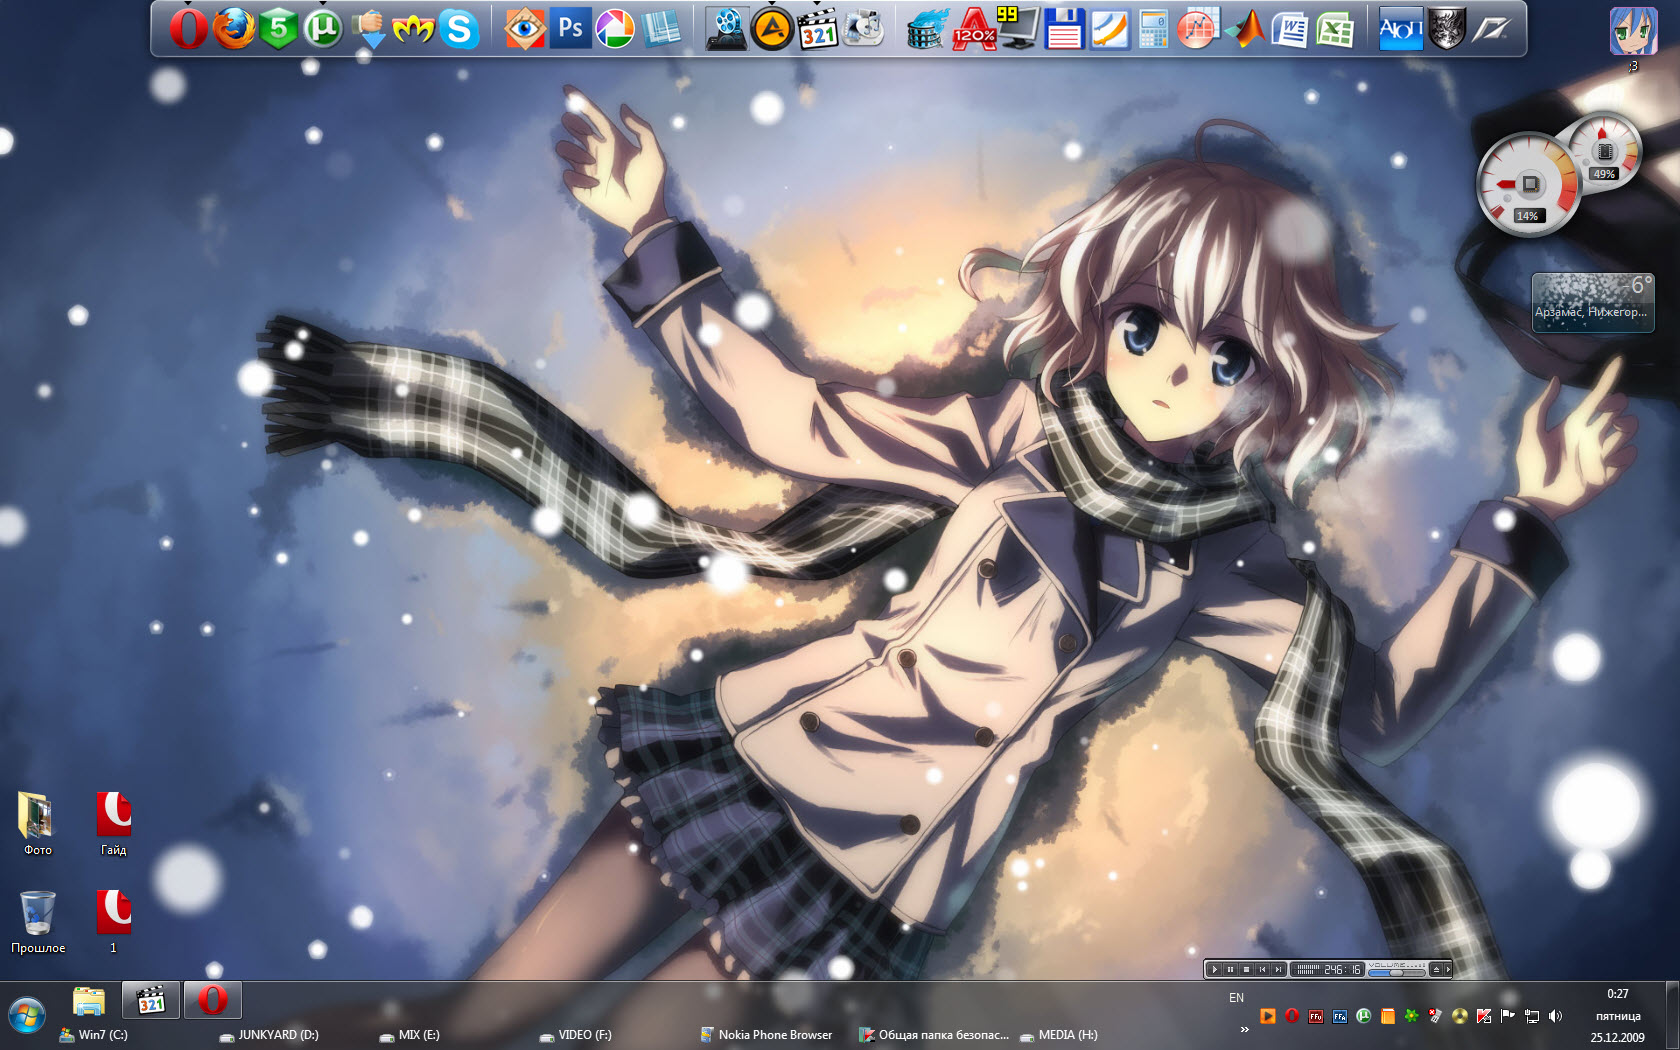Launch MATLAB from the dock
The width and height of the screenshot is (1680, 1050).
click(1244, 29)
